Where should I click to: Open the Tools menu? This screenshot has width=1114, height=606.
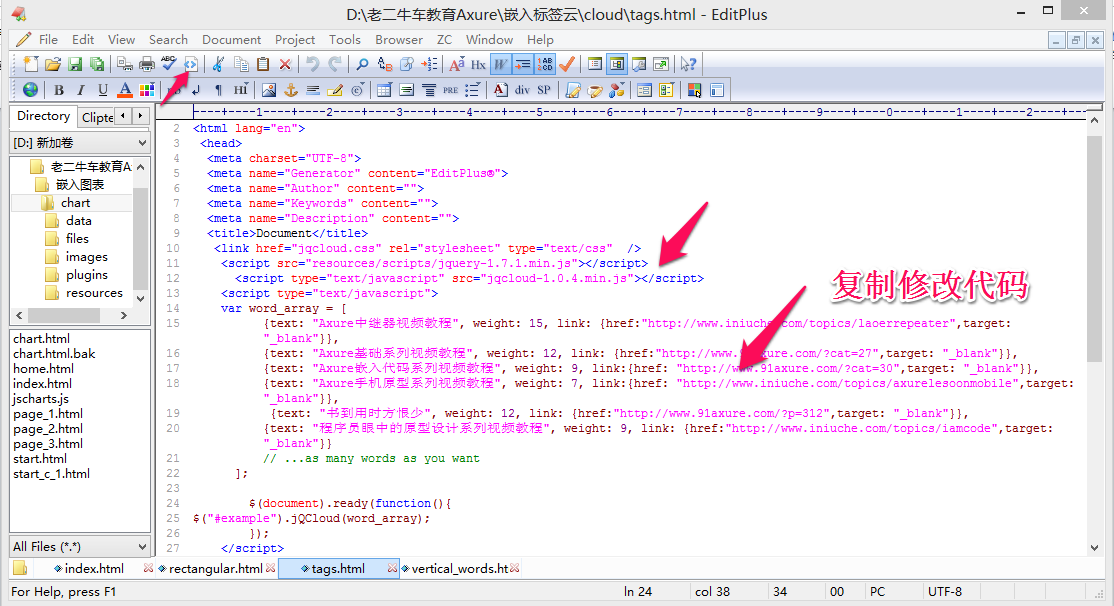345,40
